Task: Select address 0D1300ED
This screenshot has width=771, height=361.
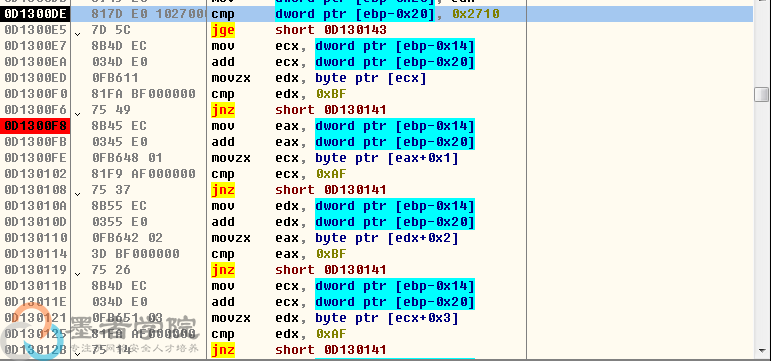Action: [x=35, y=78]
